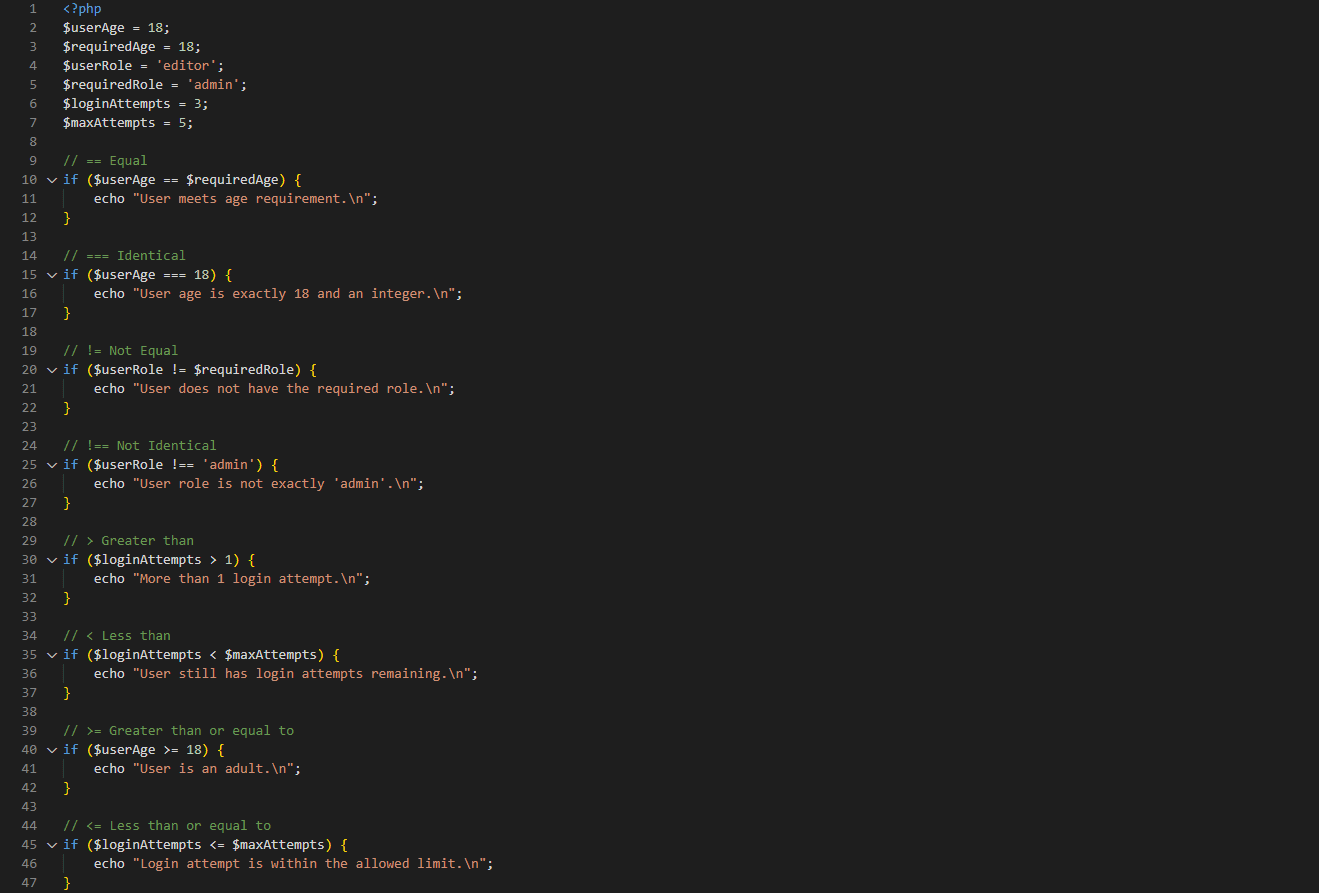Collapse the if block at line 30
This screenshot has height=893, width=1319.
[51, 560]
